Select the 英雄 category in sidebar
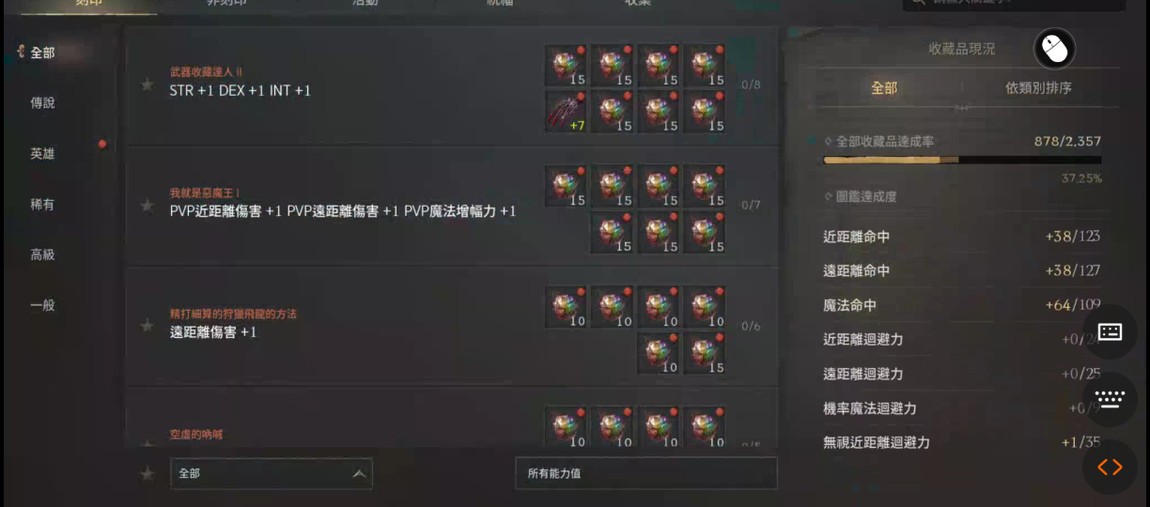Viewport: 1150px width, 507px height. click(x=43, y=154)
